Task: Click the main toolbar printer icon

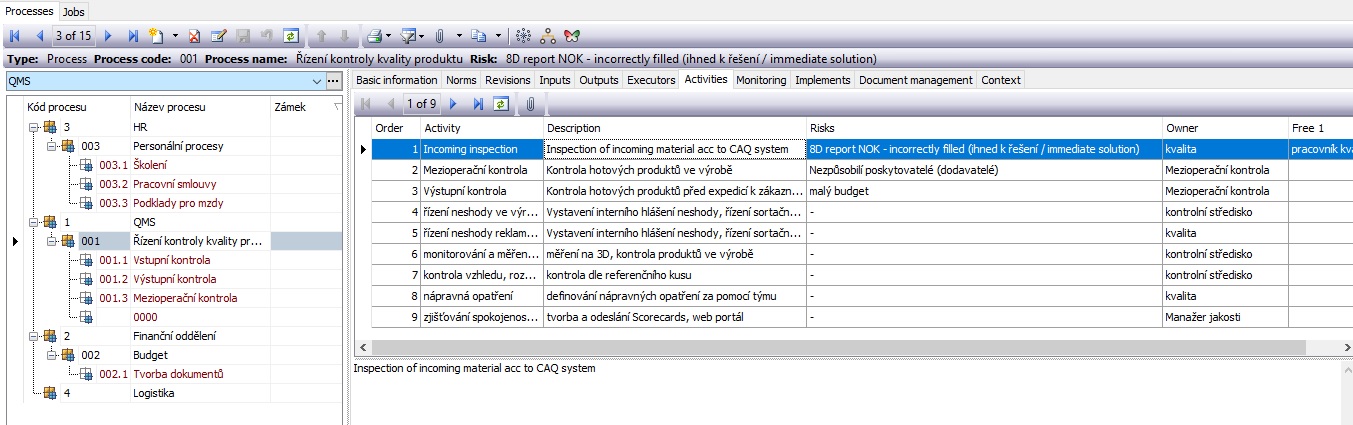Action: tap(373, 36)
